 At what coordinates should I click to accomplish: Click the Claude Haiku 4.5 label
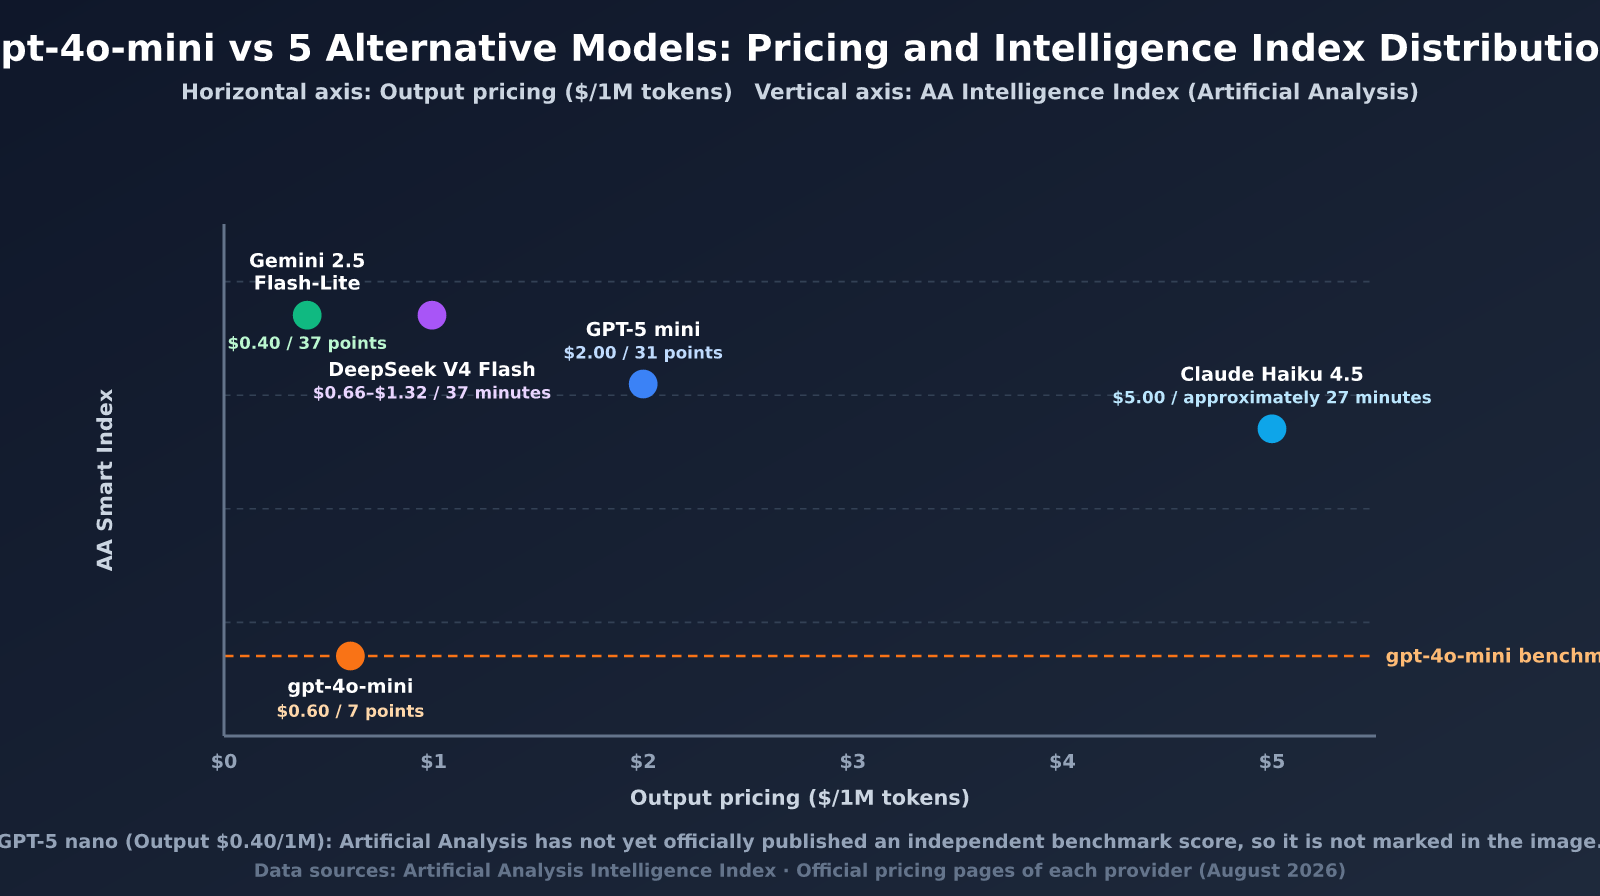(x=1271, y=375)
